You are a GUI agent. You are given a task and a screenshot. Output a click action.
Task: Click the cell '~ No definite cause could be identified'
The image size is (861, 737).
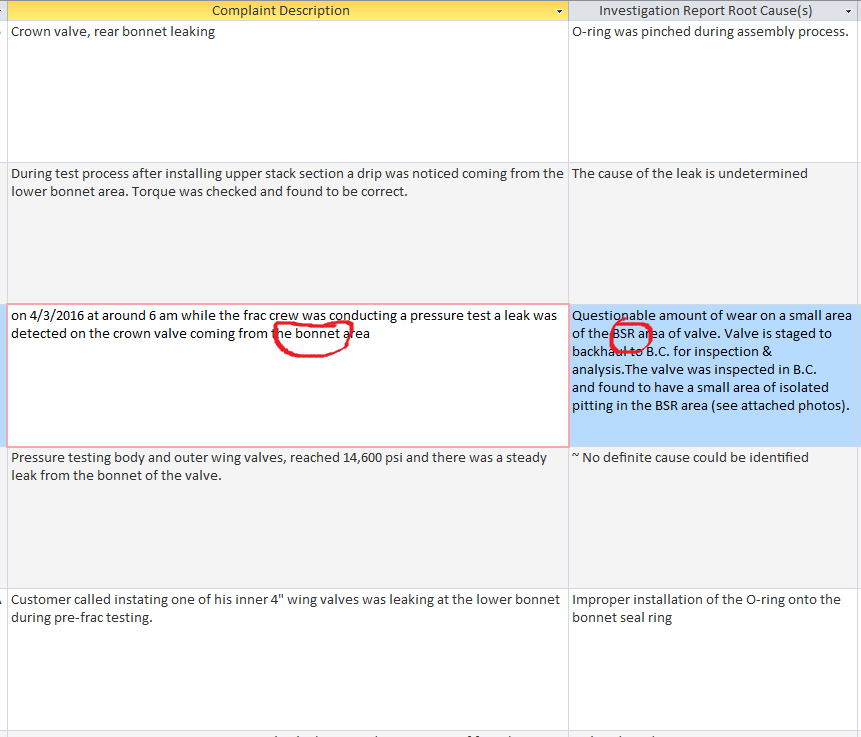[x=714, y=517]
